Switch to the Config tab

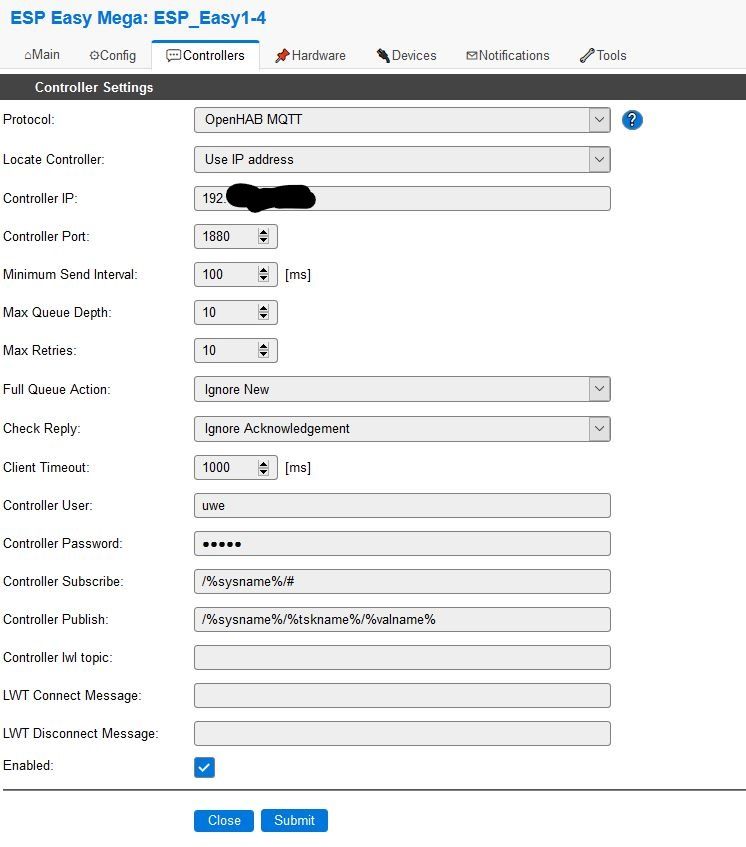pos(113,55)
